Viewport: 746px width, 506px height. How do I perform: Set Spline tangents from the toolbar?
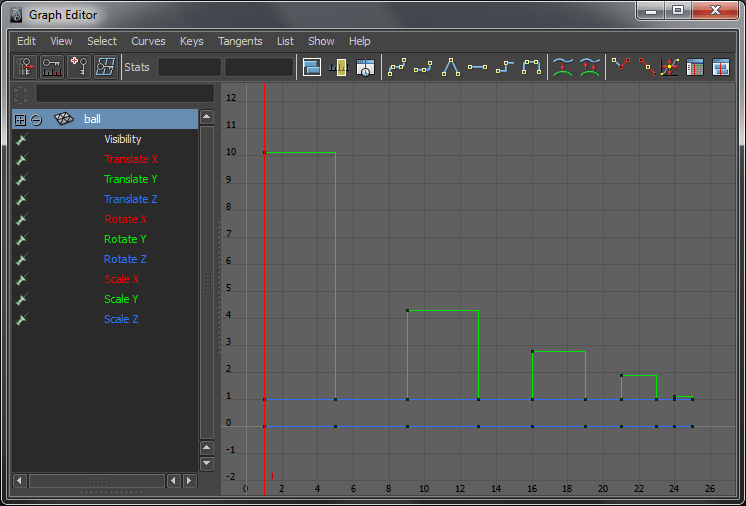[397, 67]
